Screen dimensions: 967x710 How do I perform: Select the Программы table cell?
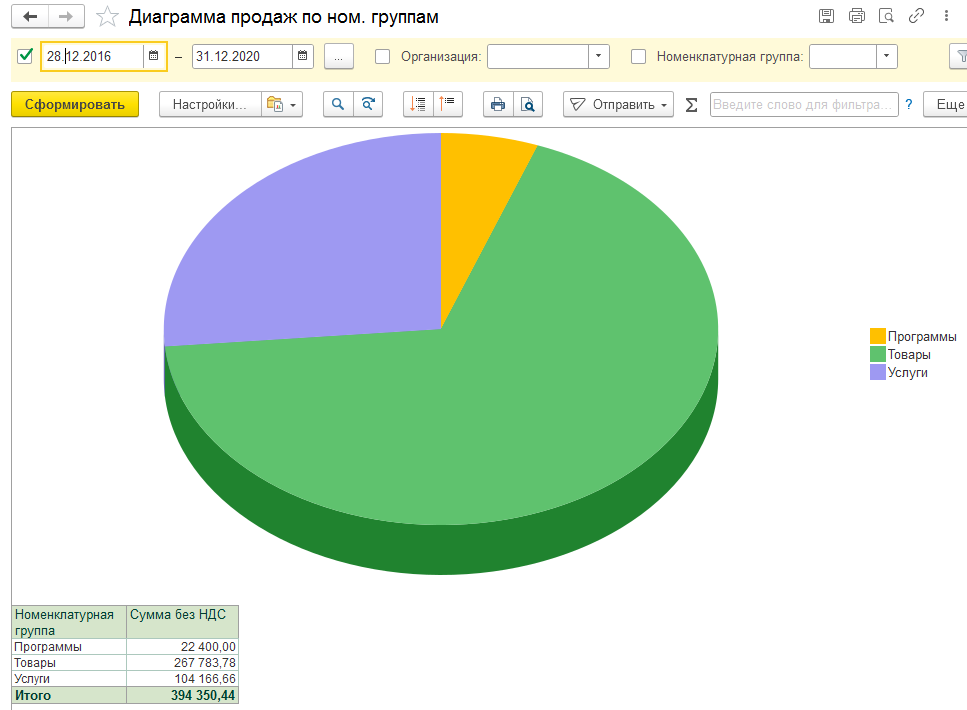tap(69, 646)
